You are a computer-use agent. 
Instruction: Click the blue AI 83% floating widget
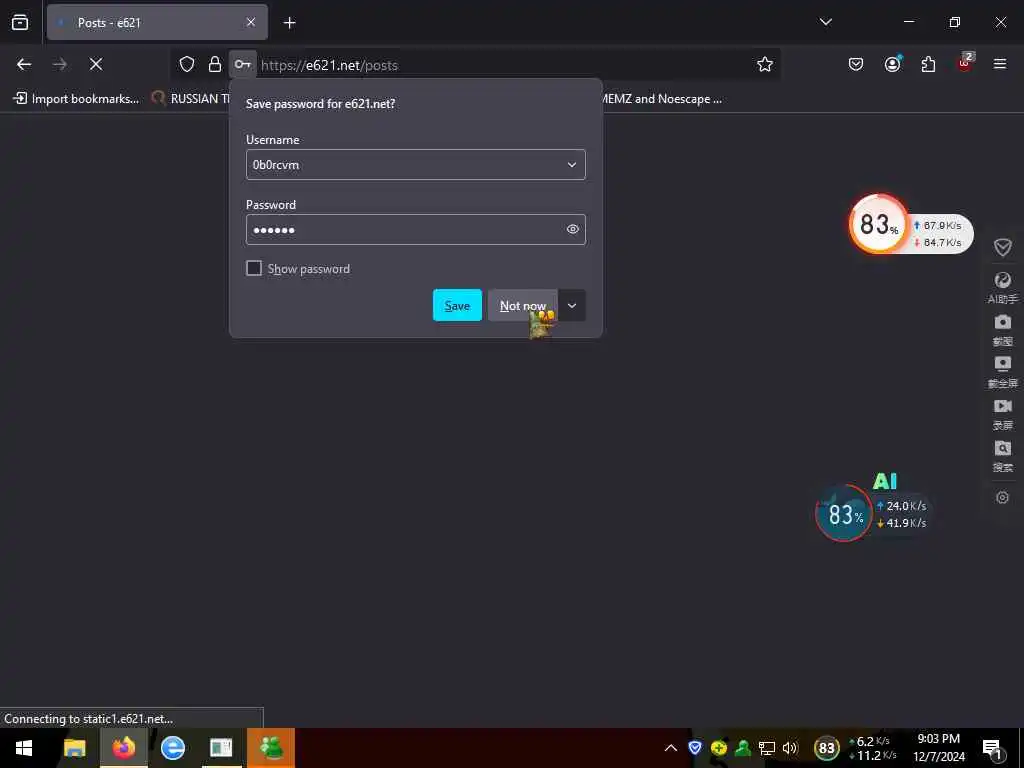(844, 513)
